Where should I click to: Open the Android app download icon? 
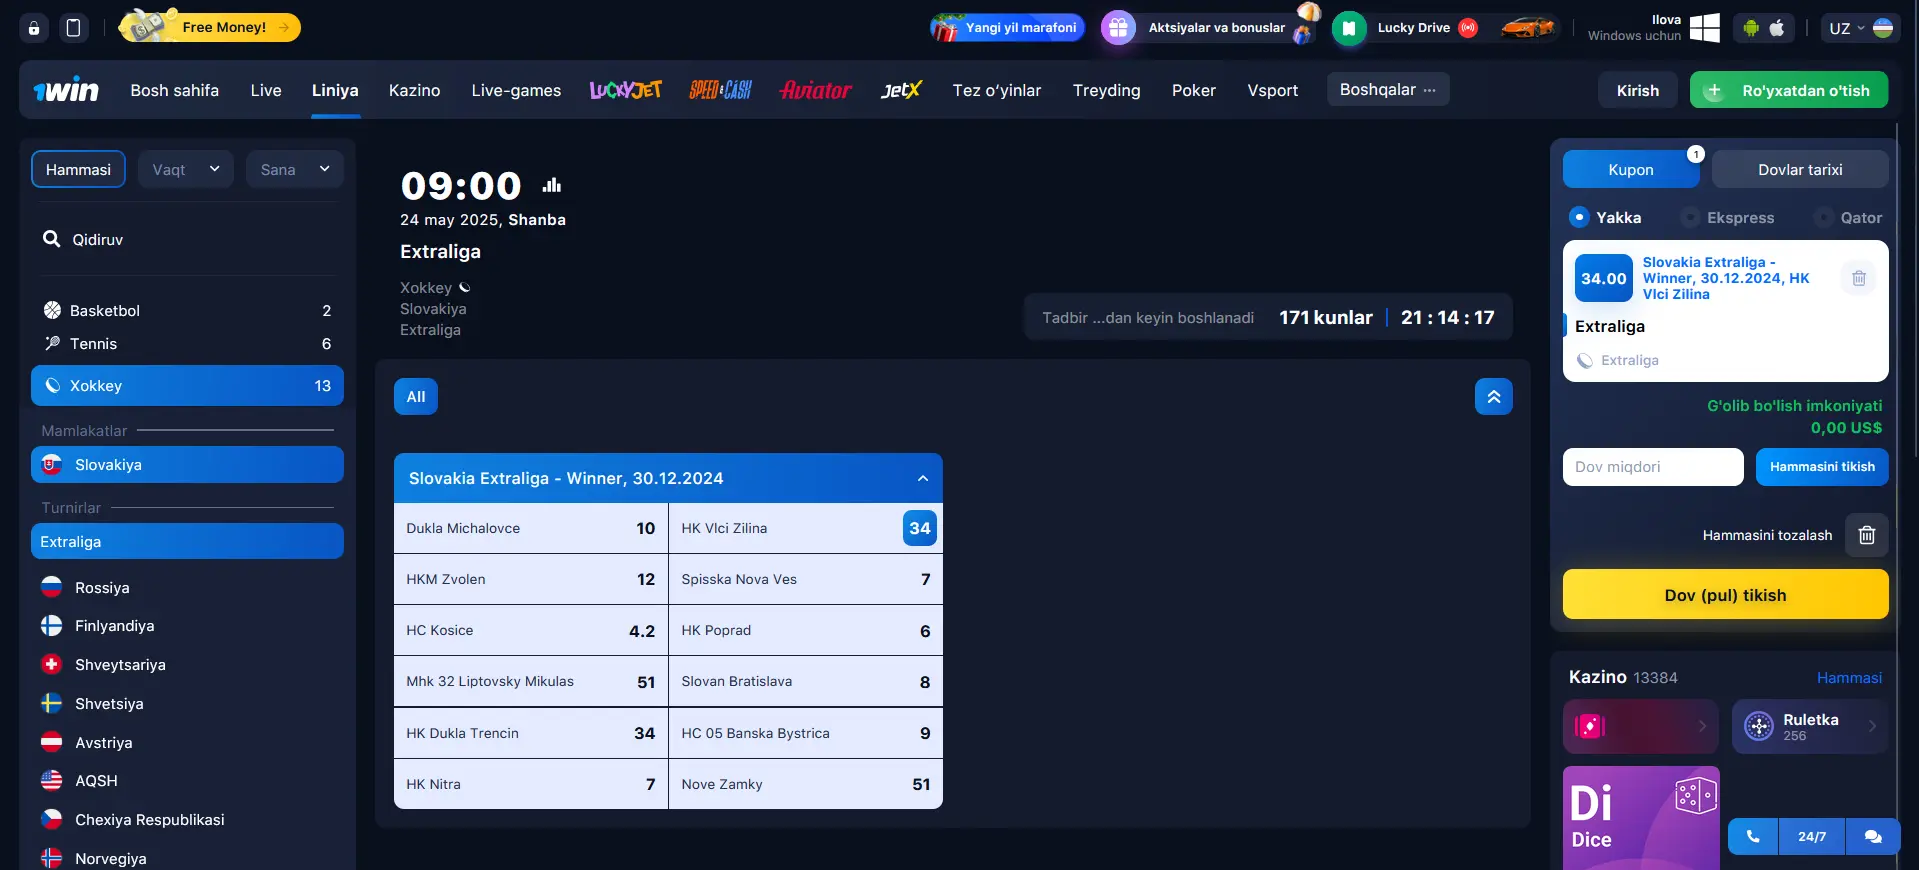coord(1751,28)
